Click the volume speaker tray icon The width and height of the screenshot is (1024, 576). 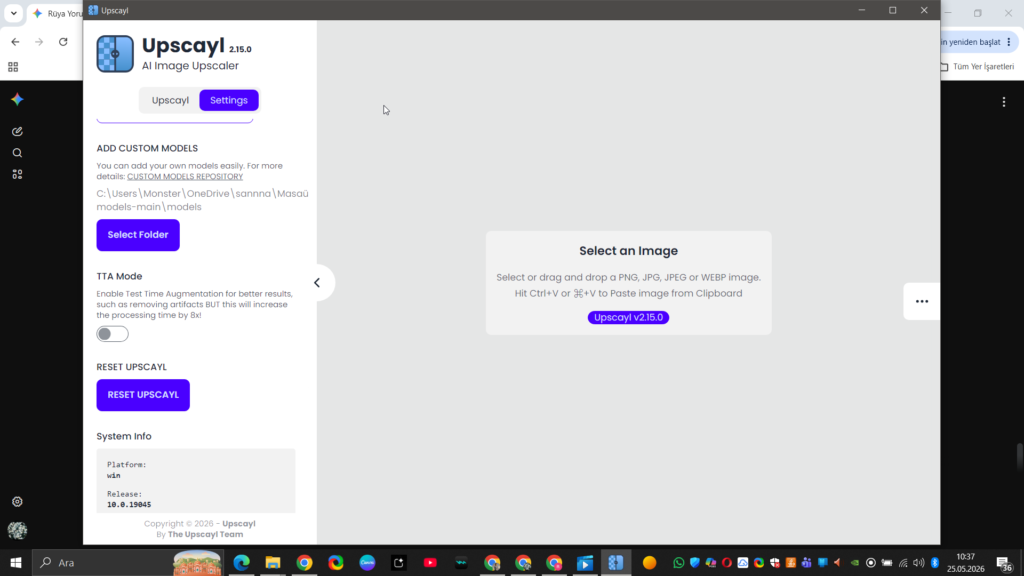tap(919, 562)
